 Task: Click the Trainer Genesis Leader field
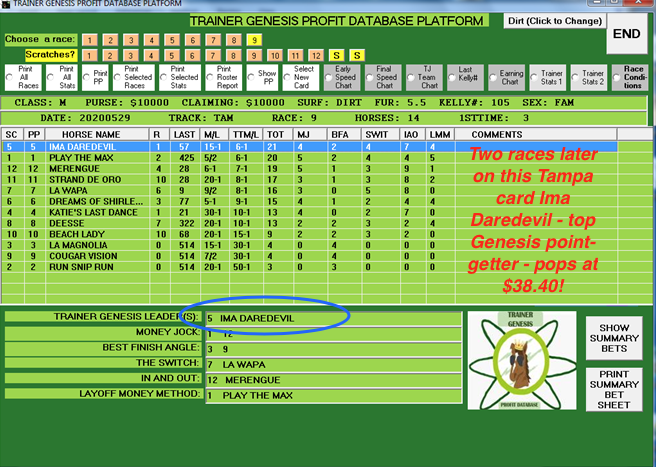point(334,318)
